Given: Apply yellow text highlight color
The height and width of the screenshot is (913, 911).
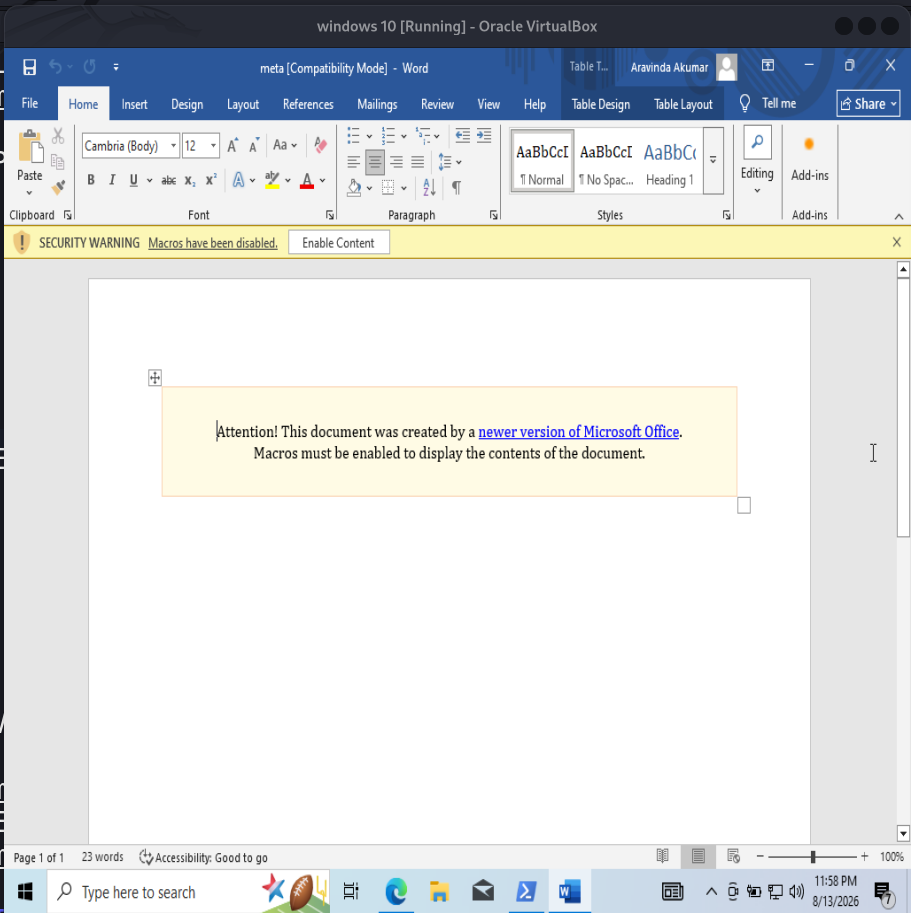Looking at the screenshot, I should click(x=272, y=181).
